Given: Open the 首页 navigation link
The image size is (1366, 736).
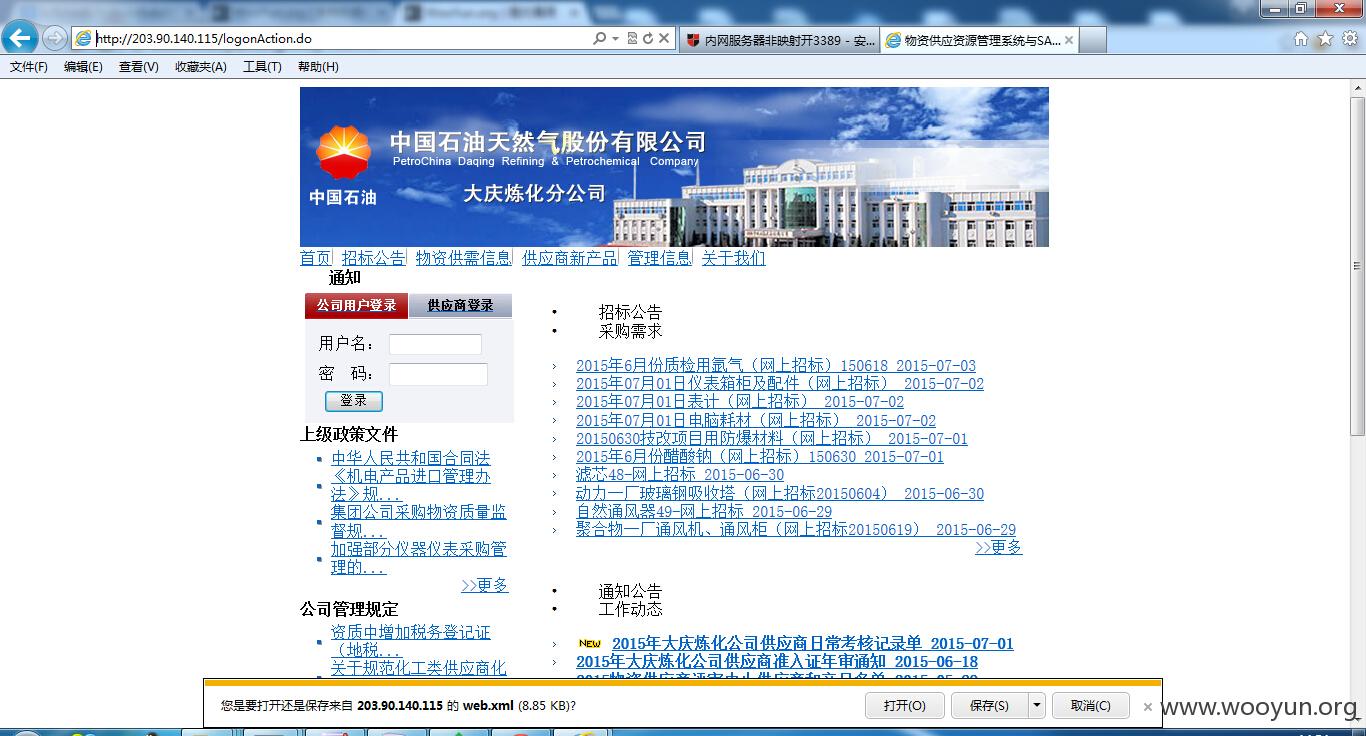Looking at the screenshot, I should tap(315, 258).
